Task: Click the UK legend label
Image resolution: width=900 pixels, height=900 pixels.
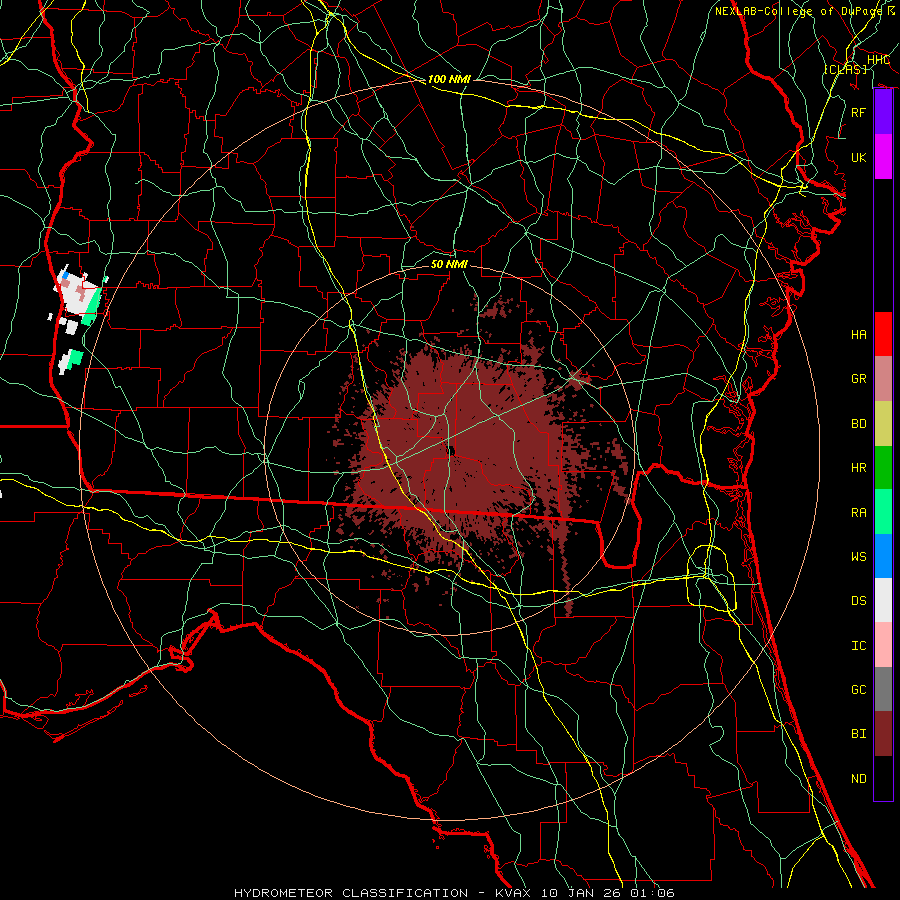Action: point(858,157)
